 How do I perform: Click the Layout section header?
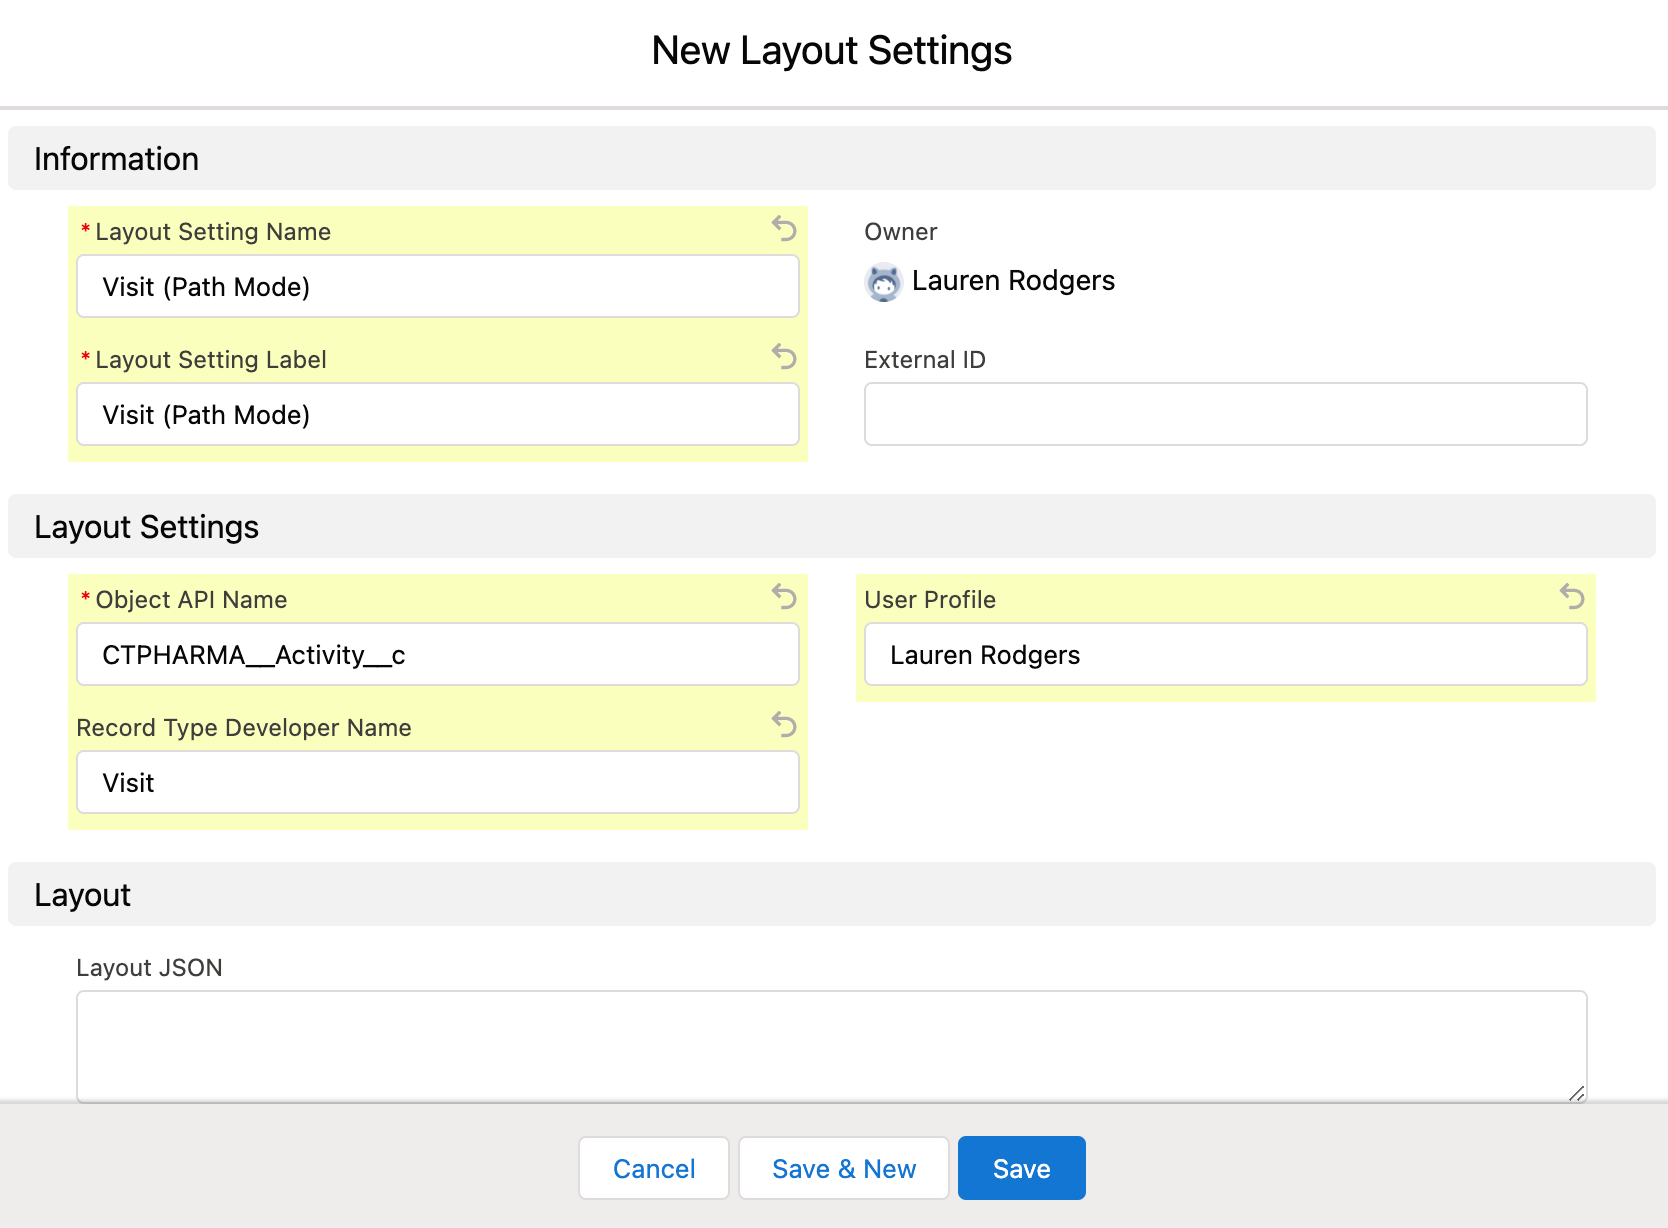(82, 894)
